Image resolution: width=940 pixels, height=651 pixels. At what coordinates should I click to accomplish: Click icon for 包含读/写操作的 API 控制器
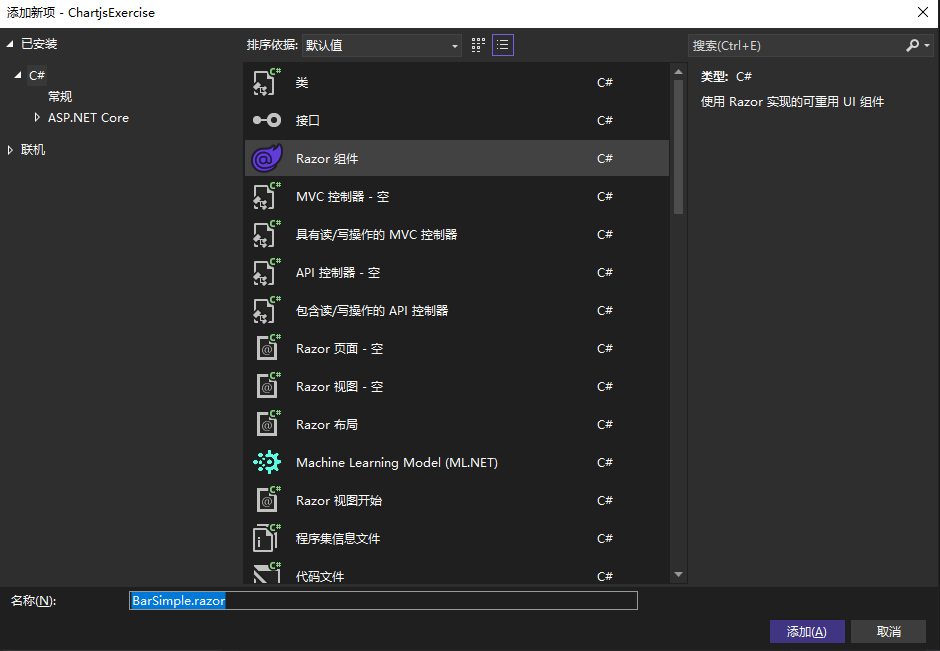[267, 310]
